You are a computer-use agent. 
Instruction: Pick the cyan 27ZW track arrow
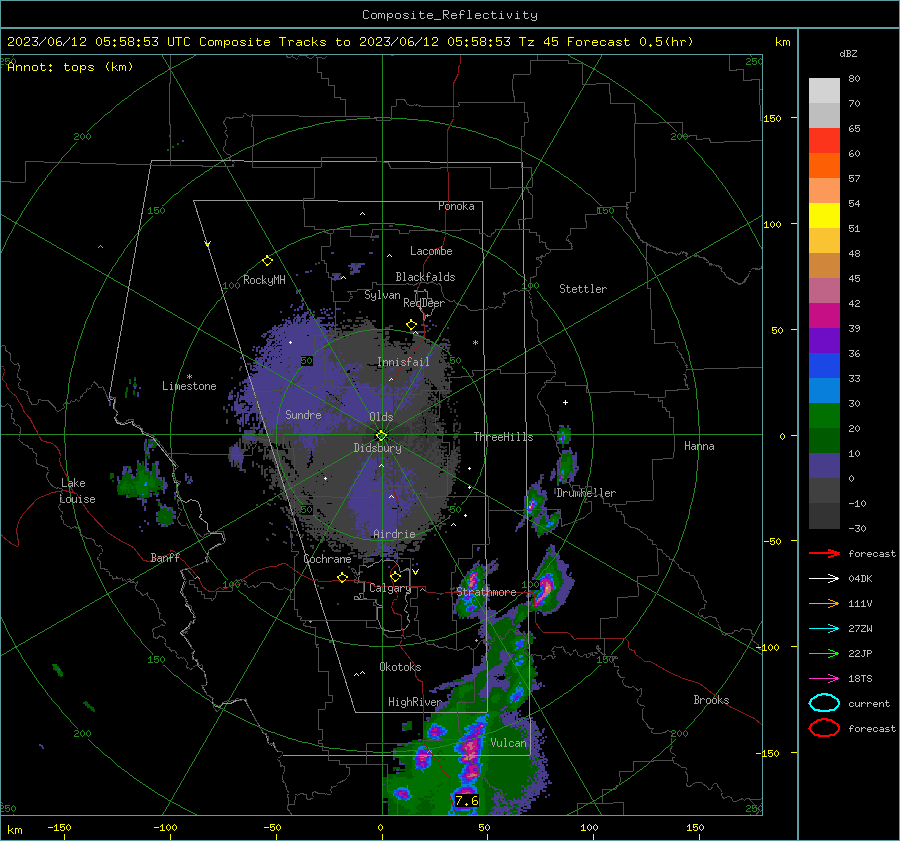pyautogui.click(x=824, y=629)
